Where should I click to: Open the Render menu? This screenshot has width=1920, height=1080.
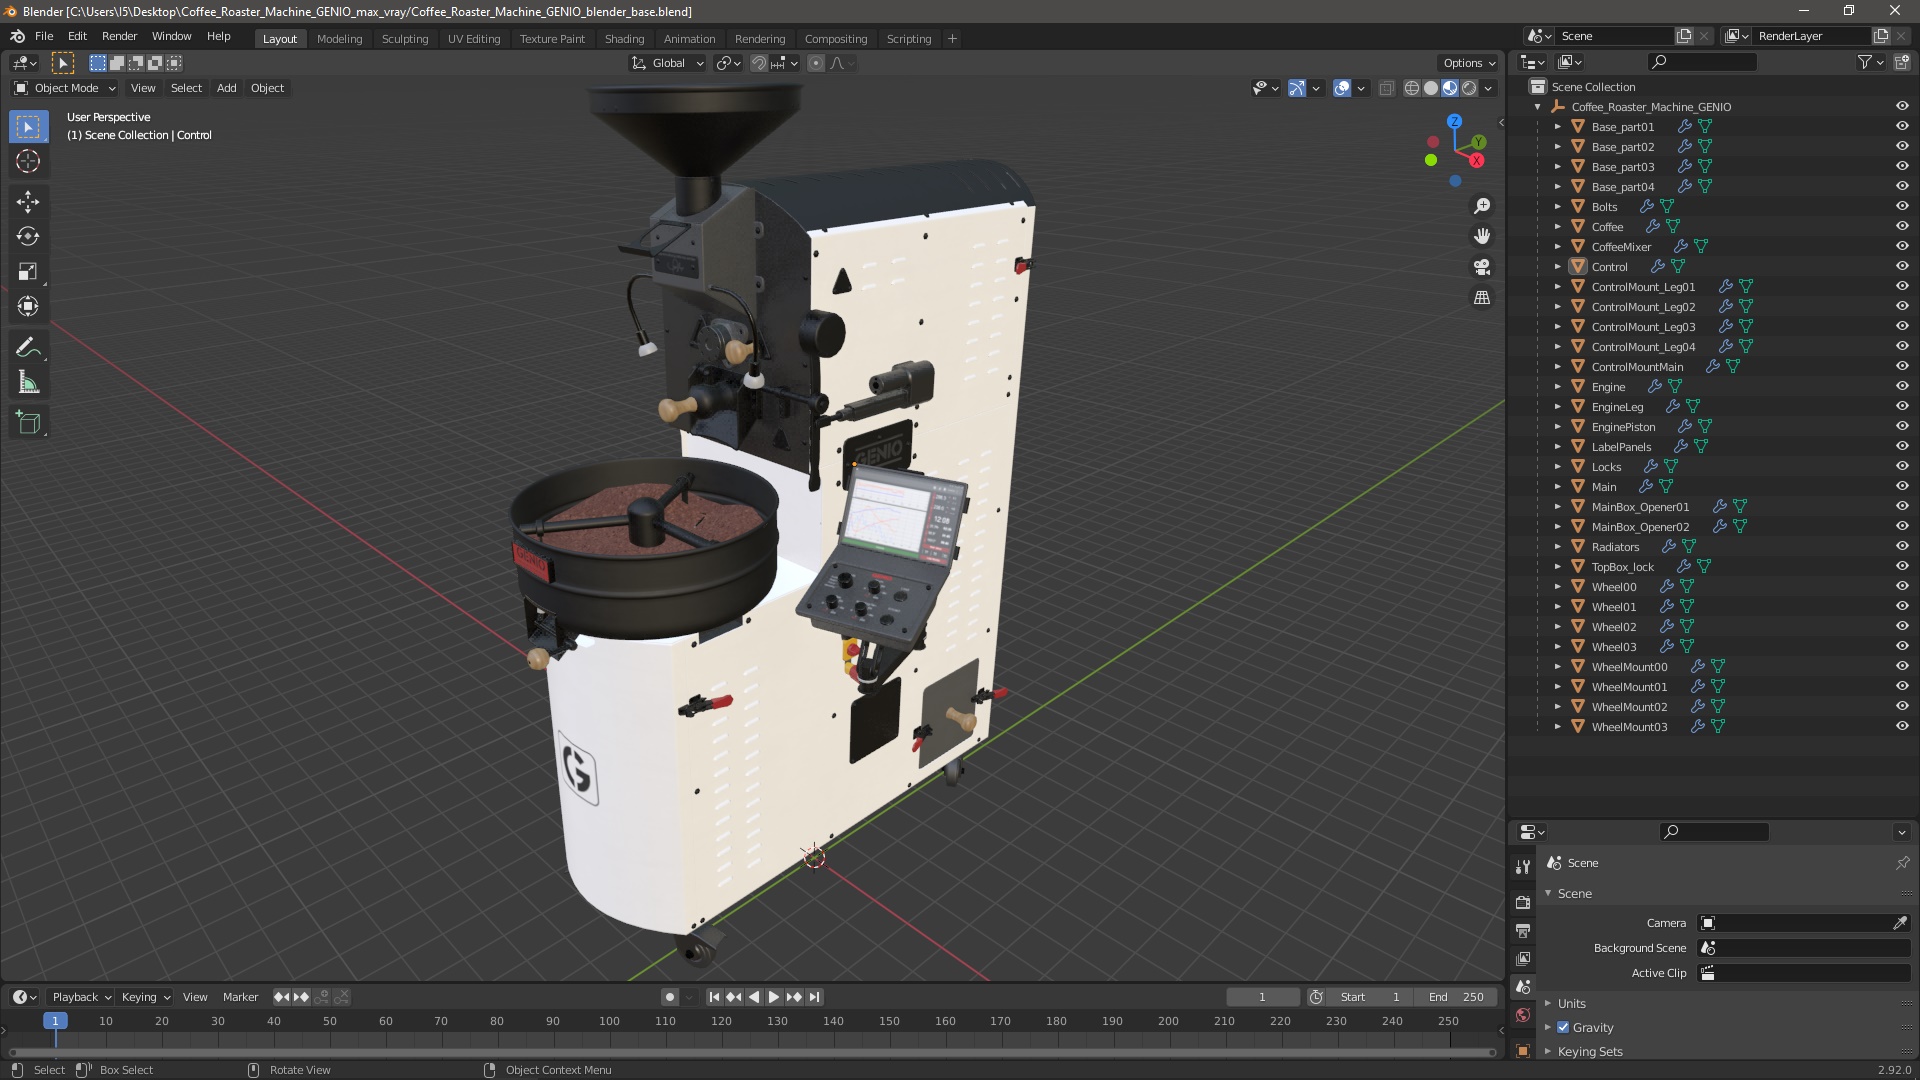(x=119, y=36)
